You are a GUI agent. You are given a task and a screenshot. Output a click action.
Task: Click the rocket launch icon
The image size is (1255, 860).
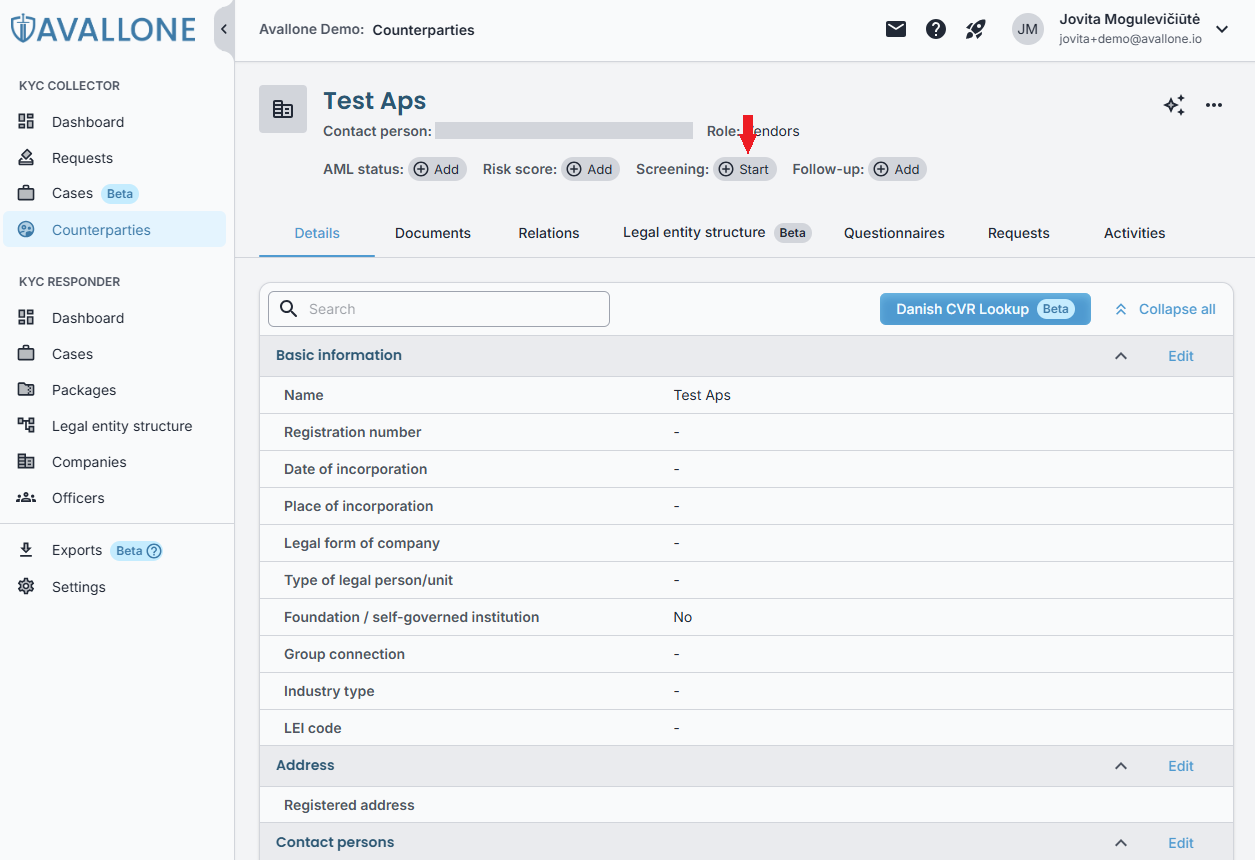pos(976,29)
